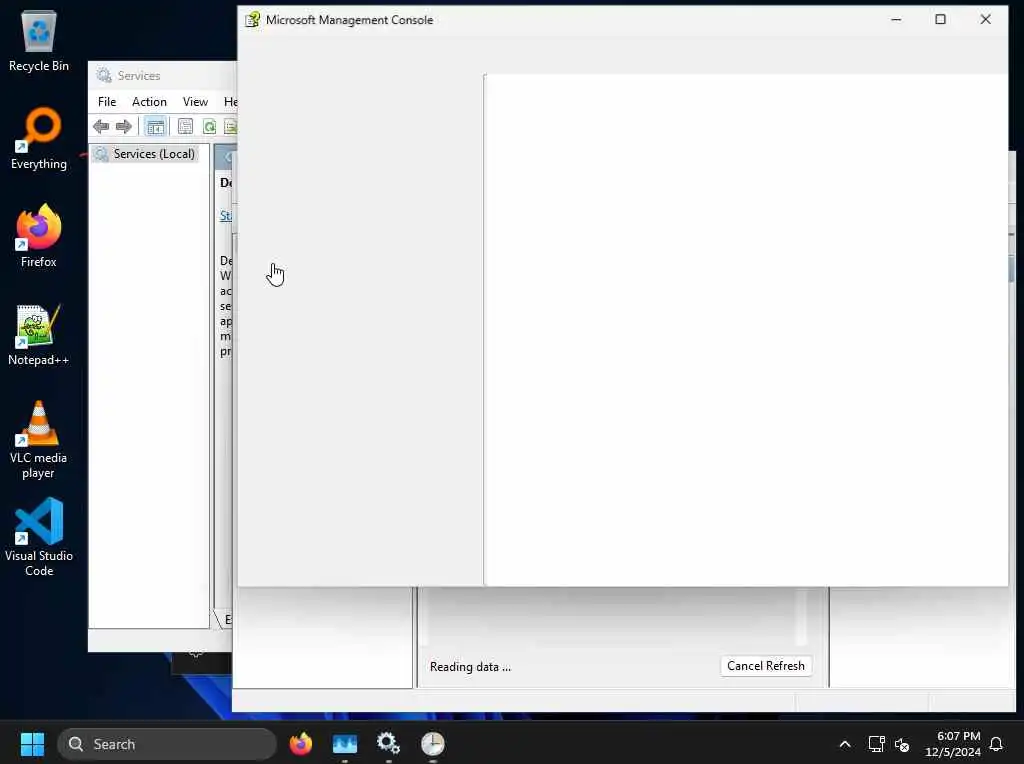Viewport: 1024px width, 764px height.
Task: Click the Back arrow in Services toolbar
Action: (x=101, y=126)
